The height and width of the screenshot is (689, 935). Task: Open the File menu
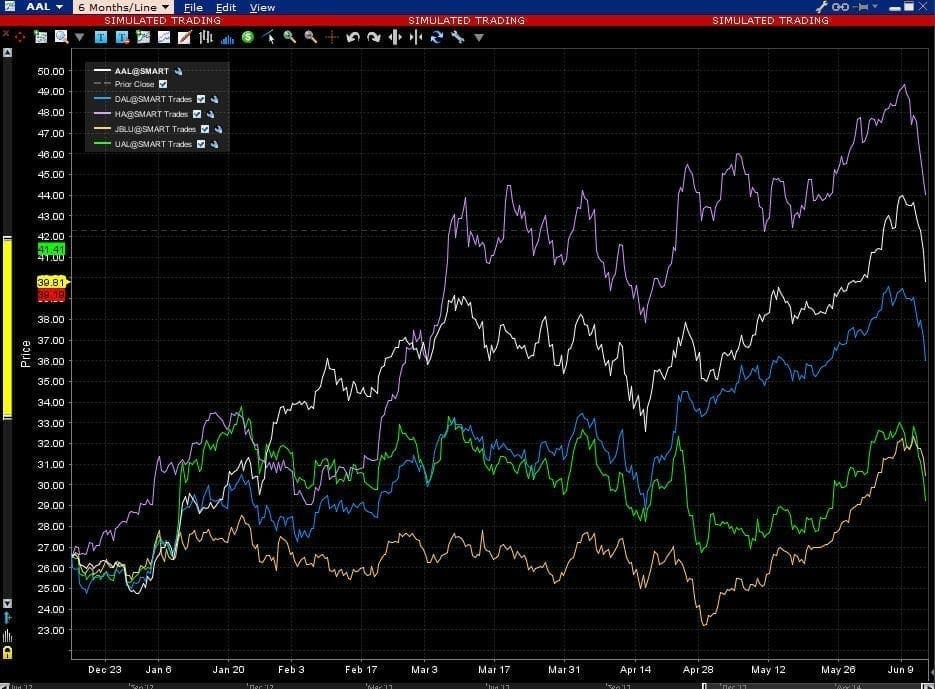coord(194,7)
